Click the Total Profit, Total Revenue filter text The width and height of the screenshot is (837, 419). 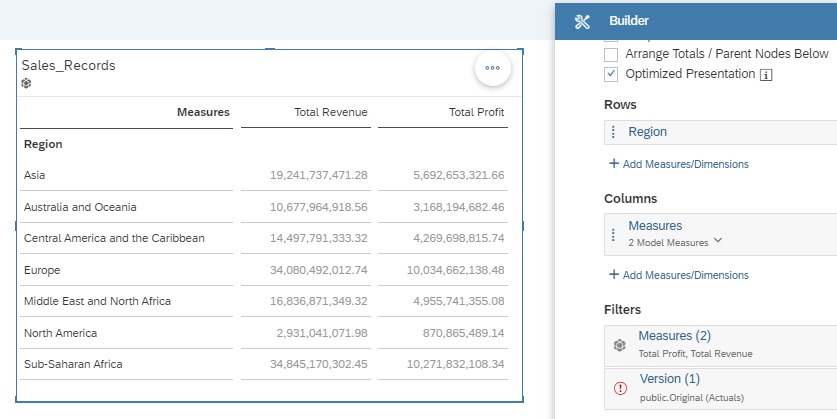(x=696, y=354)
